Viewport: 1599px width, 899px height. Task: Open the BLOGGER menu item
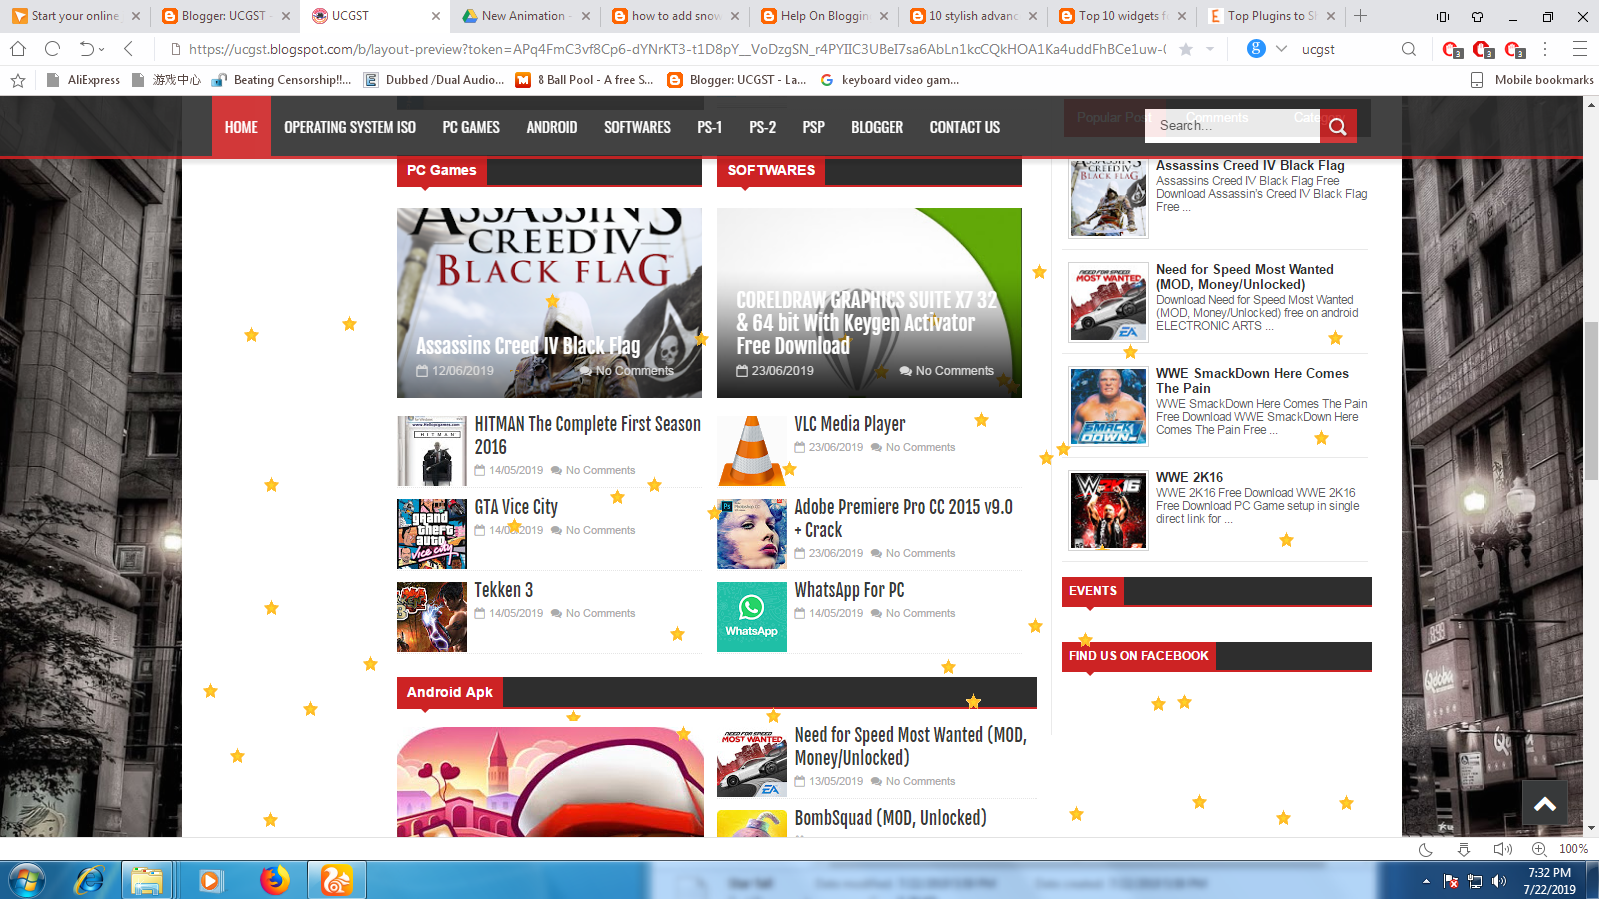[877, 127]
